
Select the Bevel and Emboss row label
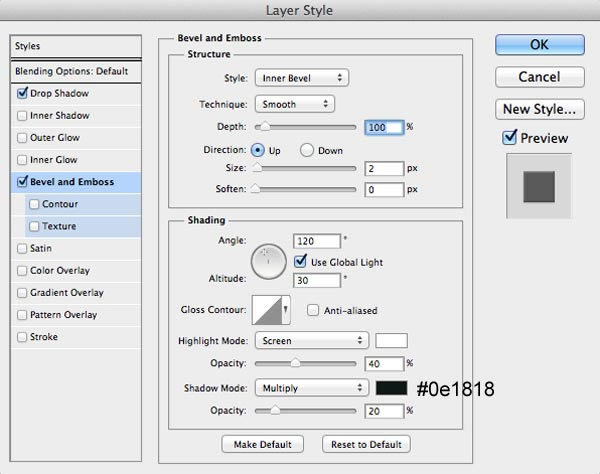point(72,182)
